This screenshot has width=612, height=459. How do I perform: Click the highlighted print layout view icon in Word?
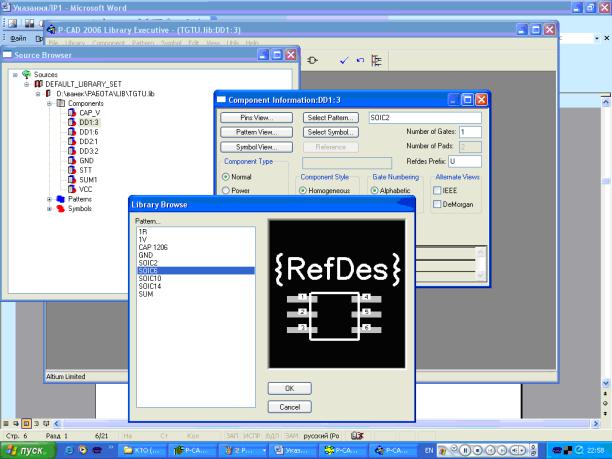[x=26, y=423]
